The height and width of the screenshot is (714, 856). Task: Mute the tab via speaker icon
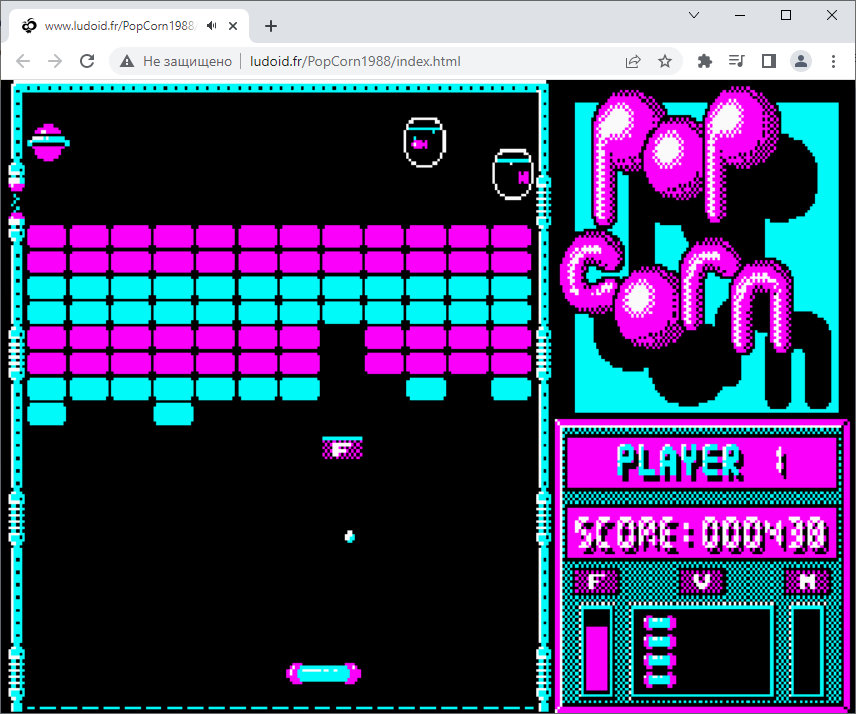[x=212, y=26]
